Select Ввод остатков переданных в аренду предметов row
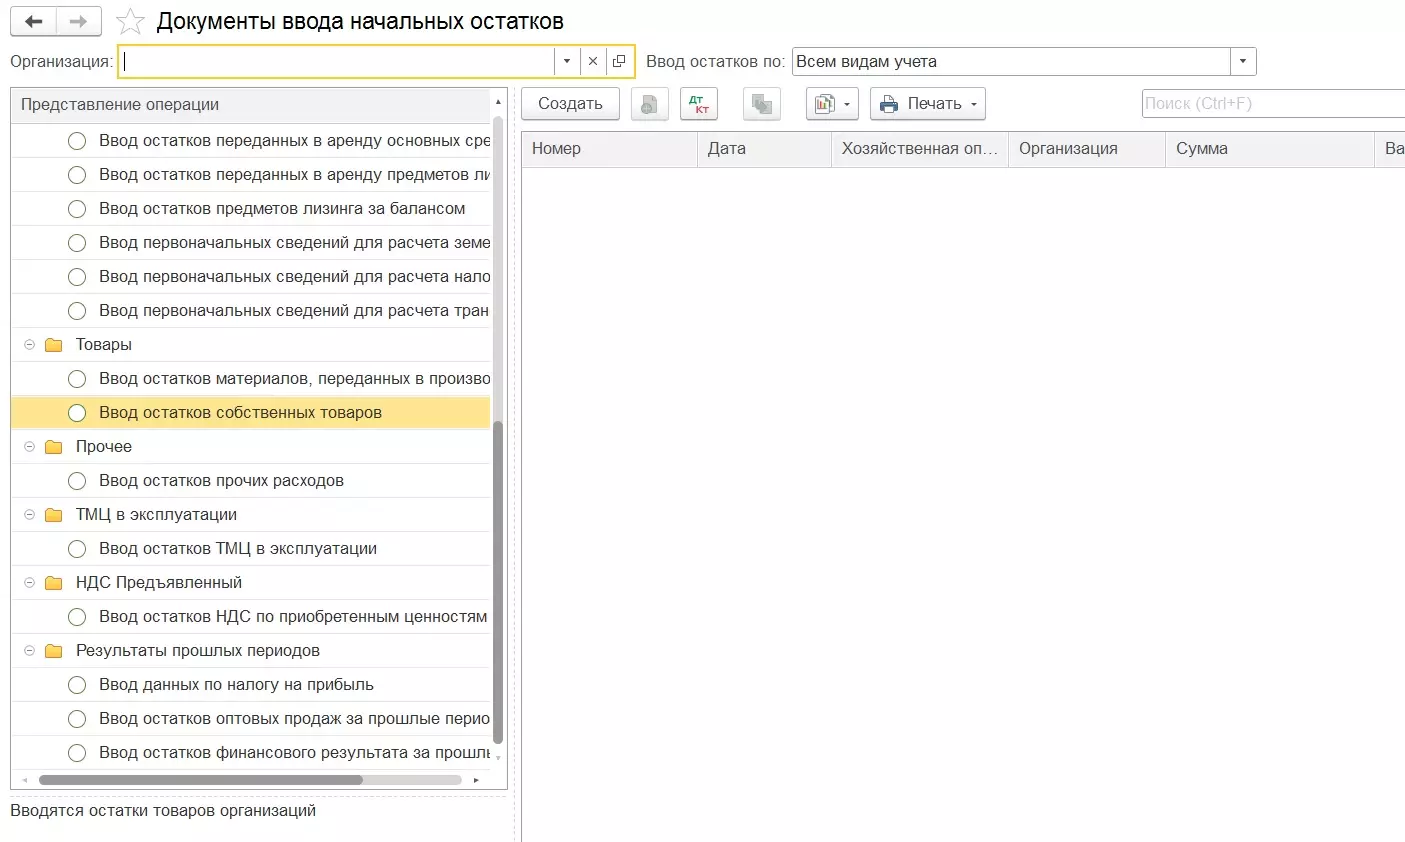 point(251,175)
